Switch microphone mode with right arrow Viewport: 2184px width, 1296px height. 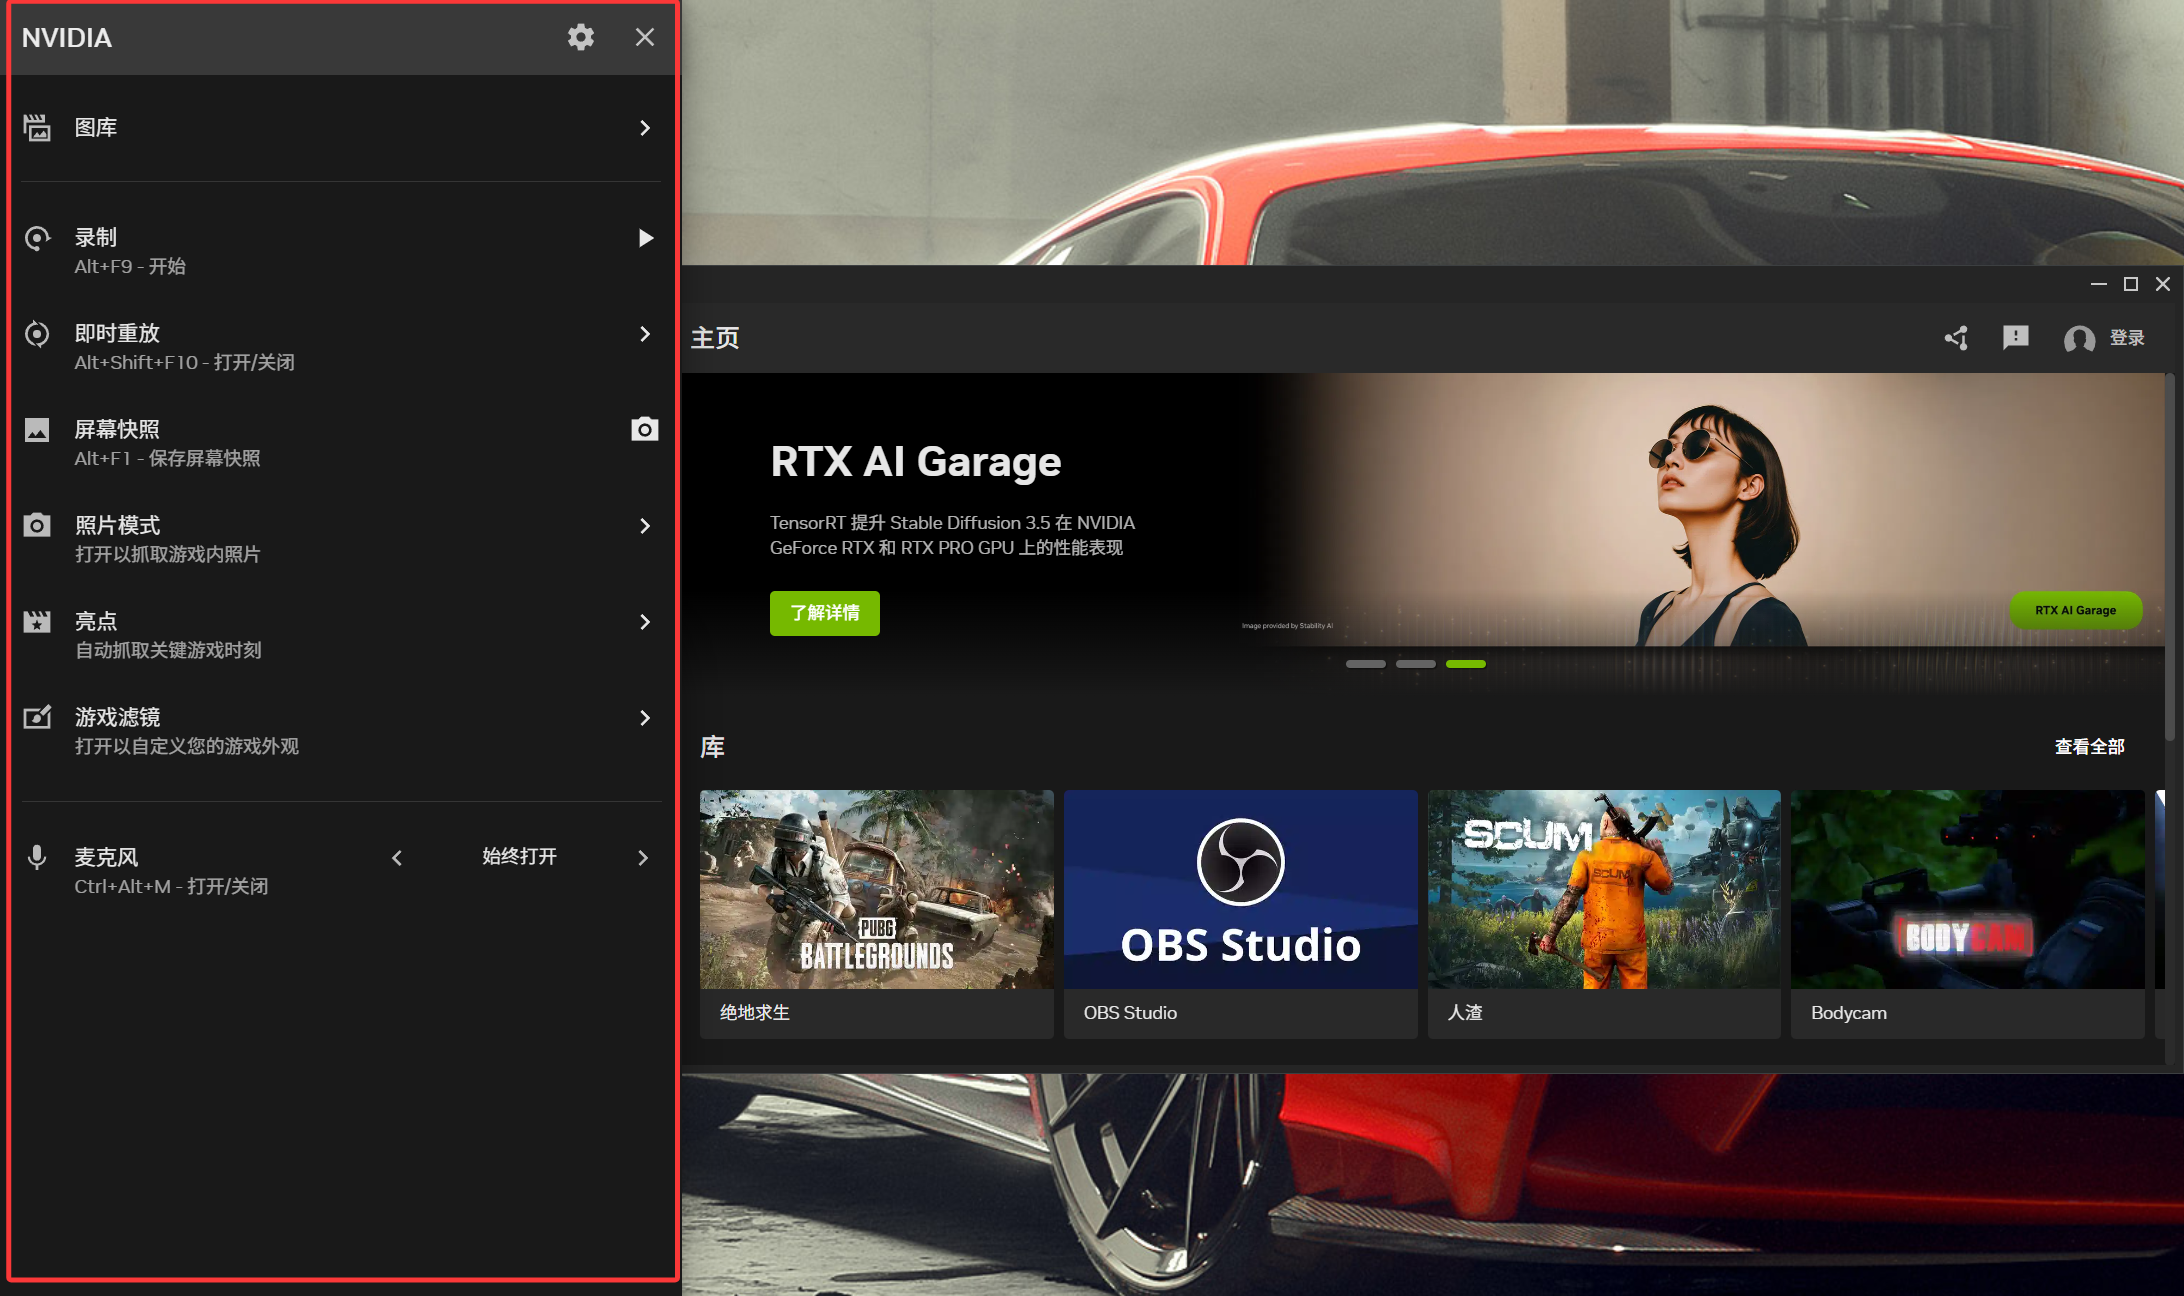point(643,858)
